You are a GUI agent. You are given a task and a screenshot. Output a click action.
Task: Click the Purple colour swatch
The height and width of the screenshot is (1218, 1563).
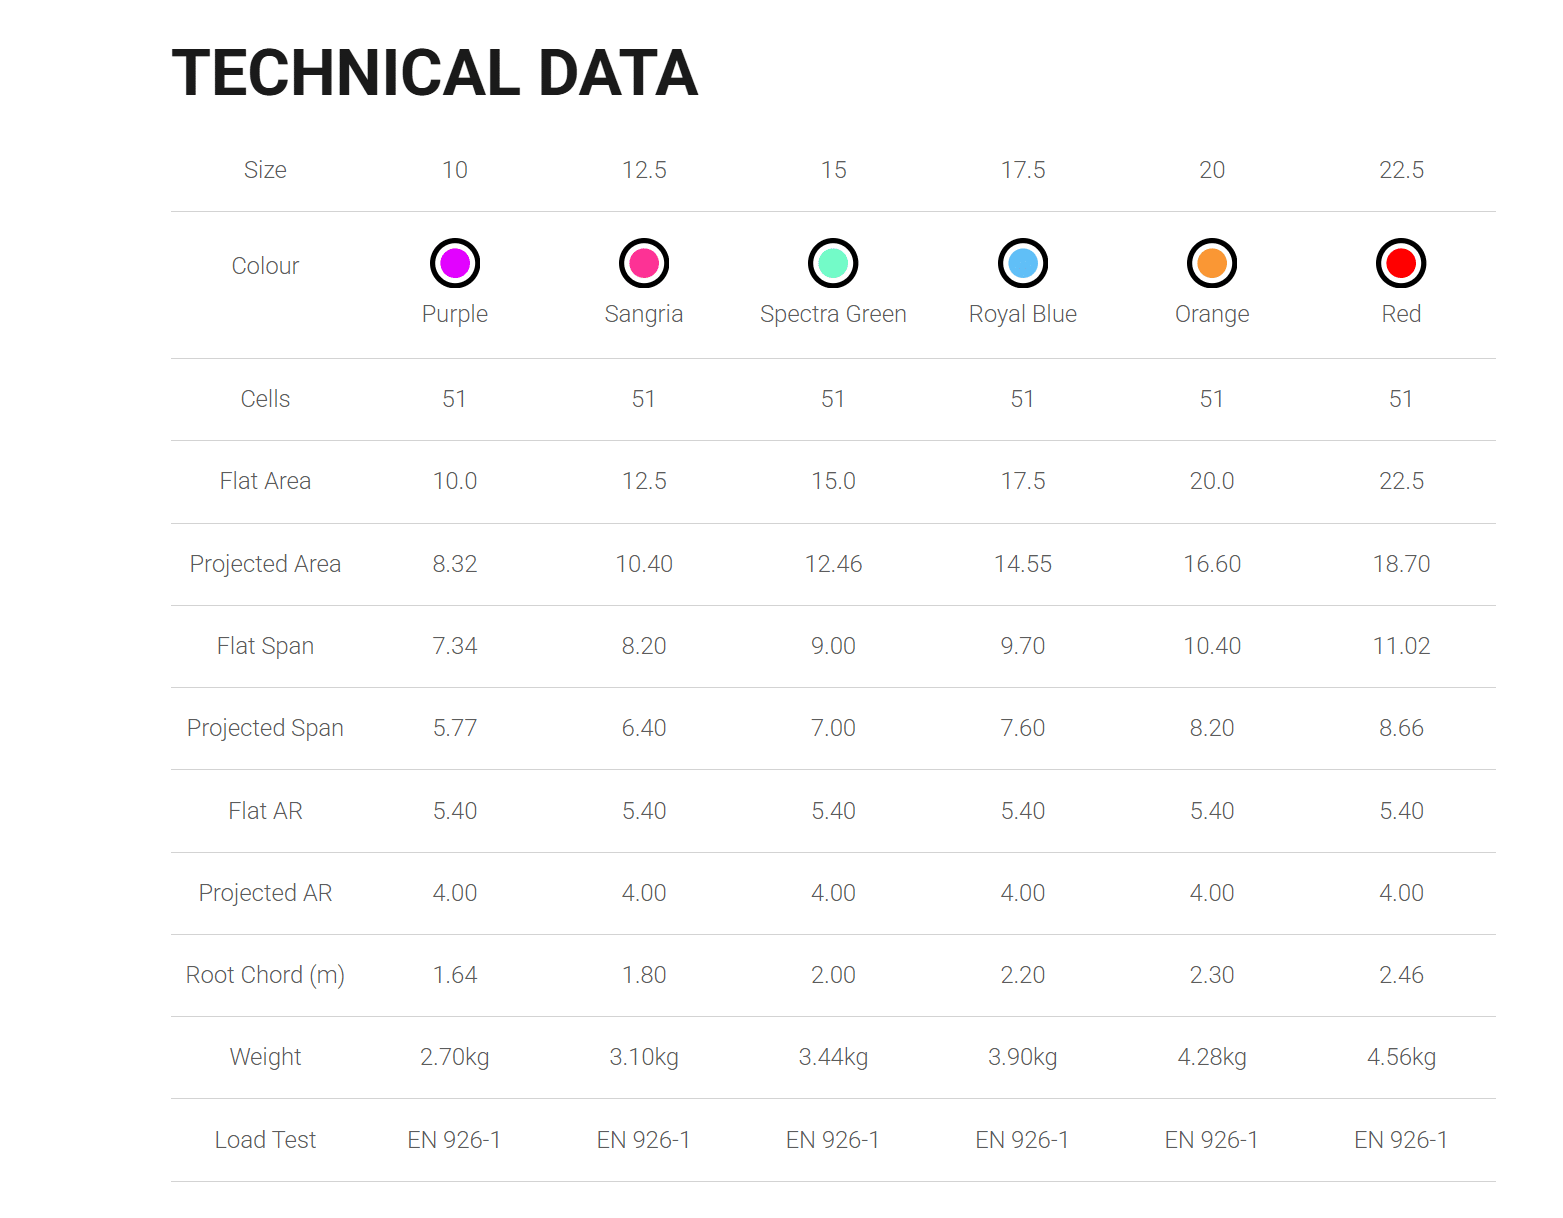tap(455, 263)
